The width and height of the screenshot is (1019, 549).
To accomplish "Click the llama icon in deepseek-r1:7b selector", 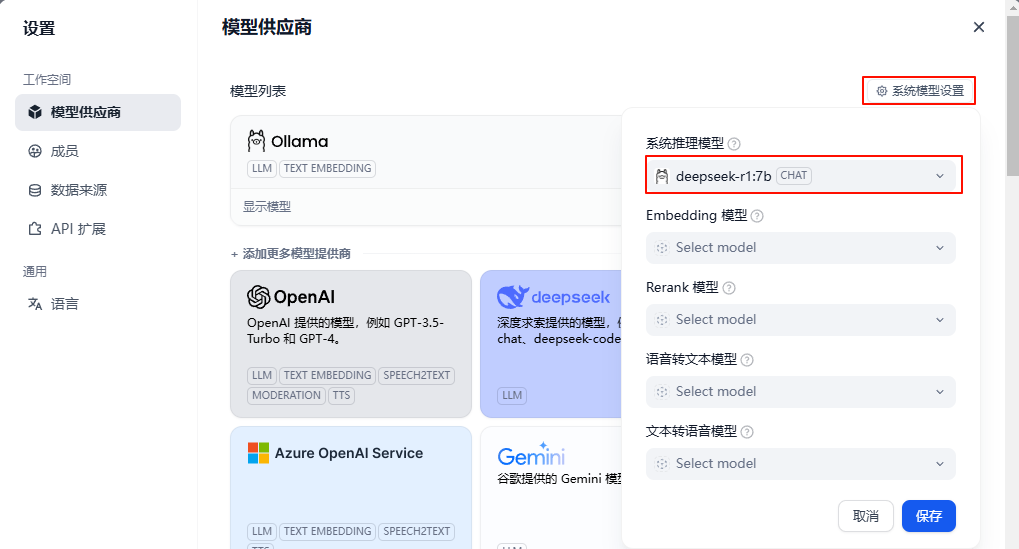I will (x=662, y=176).
